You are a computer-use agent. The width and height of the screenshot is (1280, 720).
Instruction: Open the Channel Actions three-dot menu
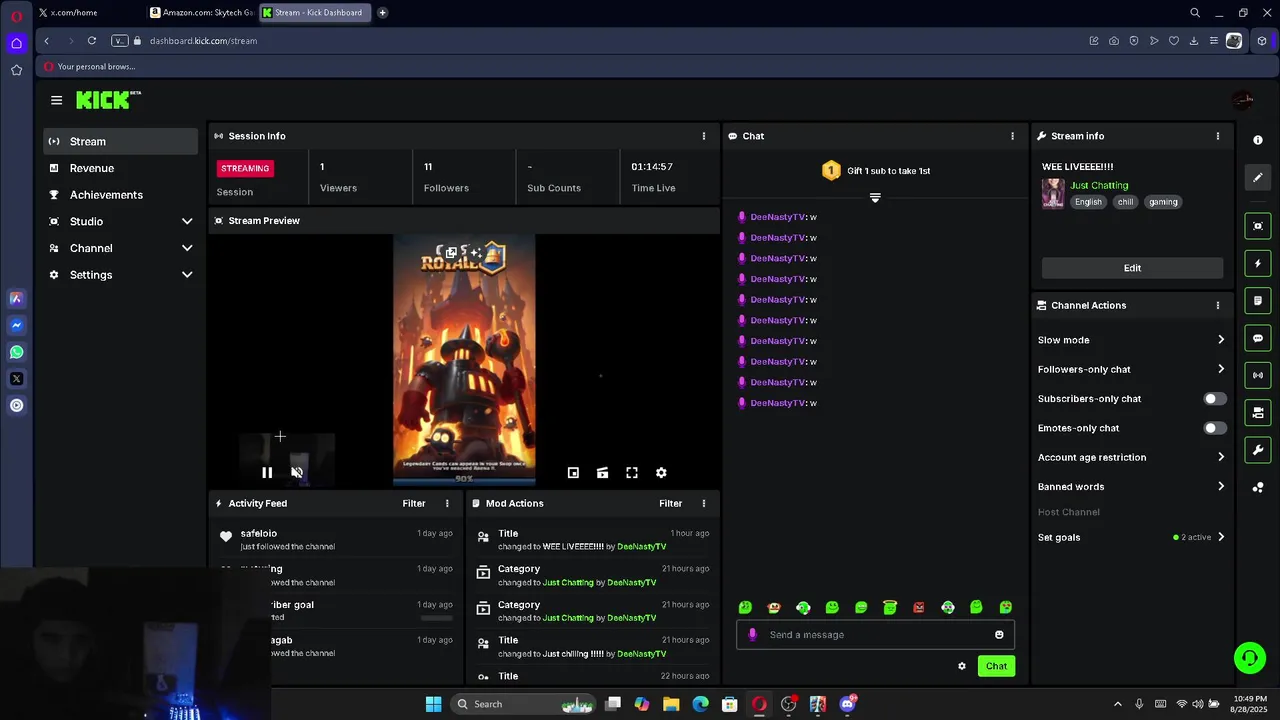click(1218, 305)
